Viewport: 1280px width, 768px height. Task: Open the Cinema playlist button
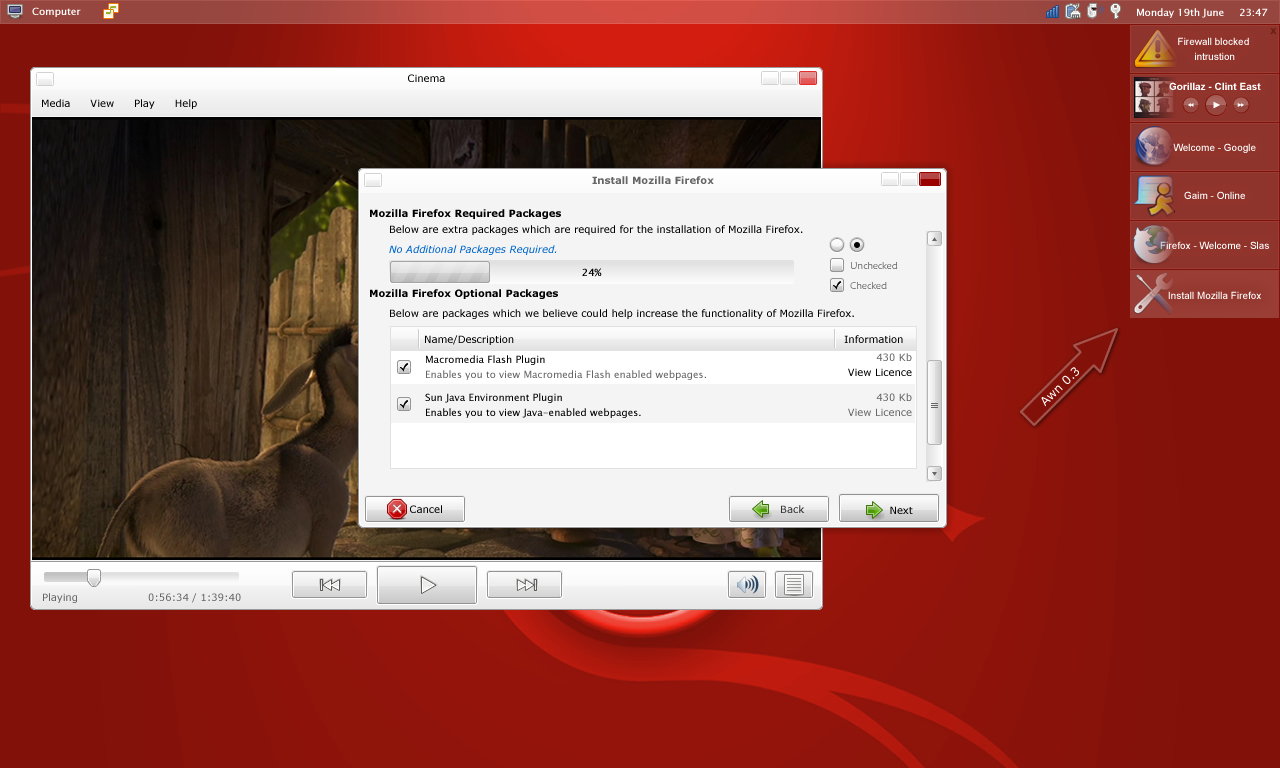point(794,585)
